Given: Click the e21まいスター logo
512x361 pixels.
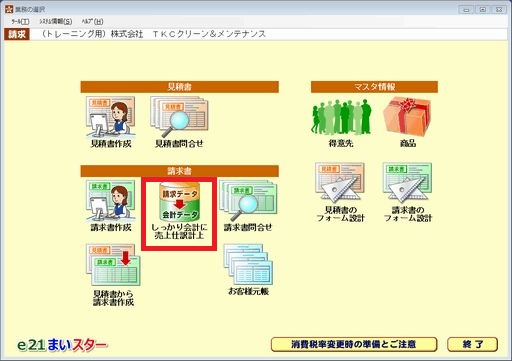Looking at the screenshot, I should (x=62, y=345).
